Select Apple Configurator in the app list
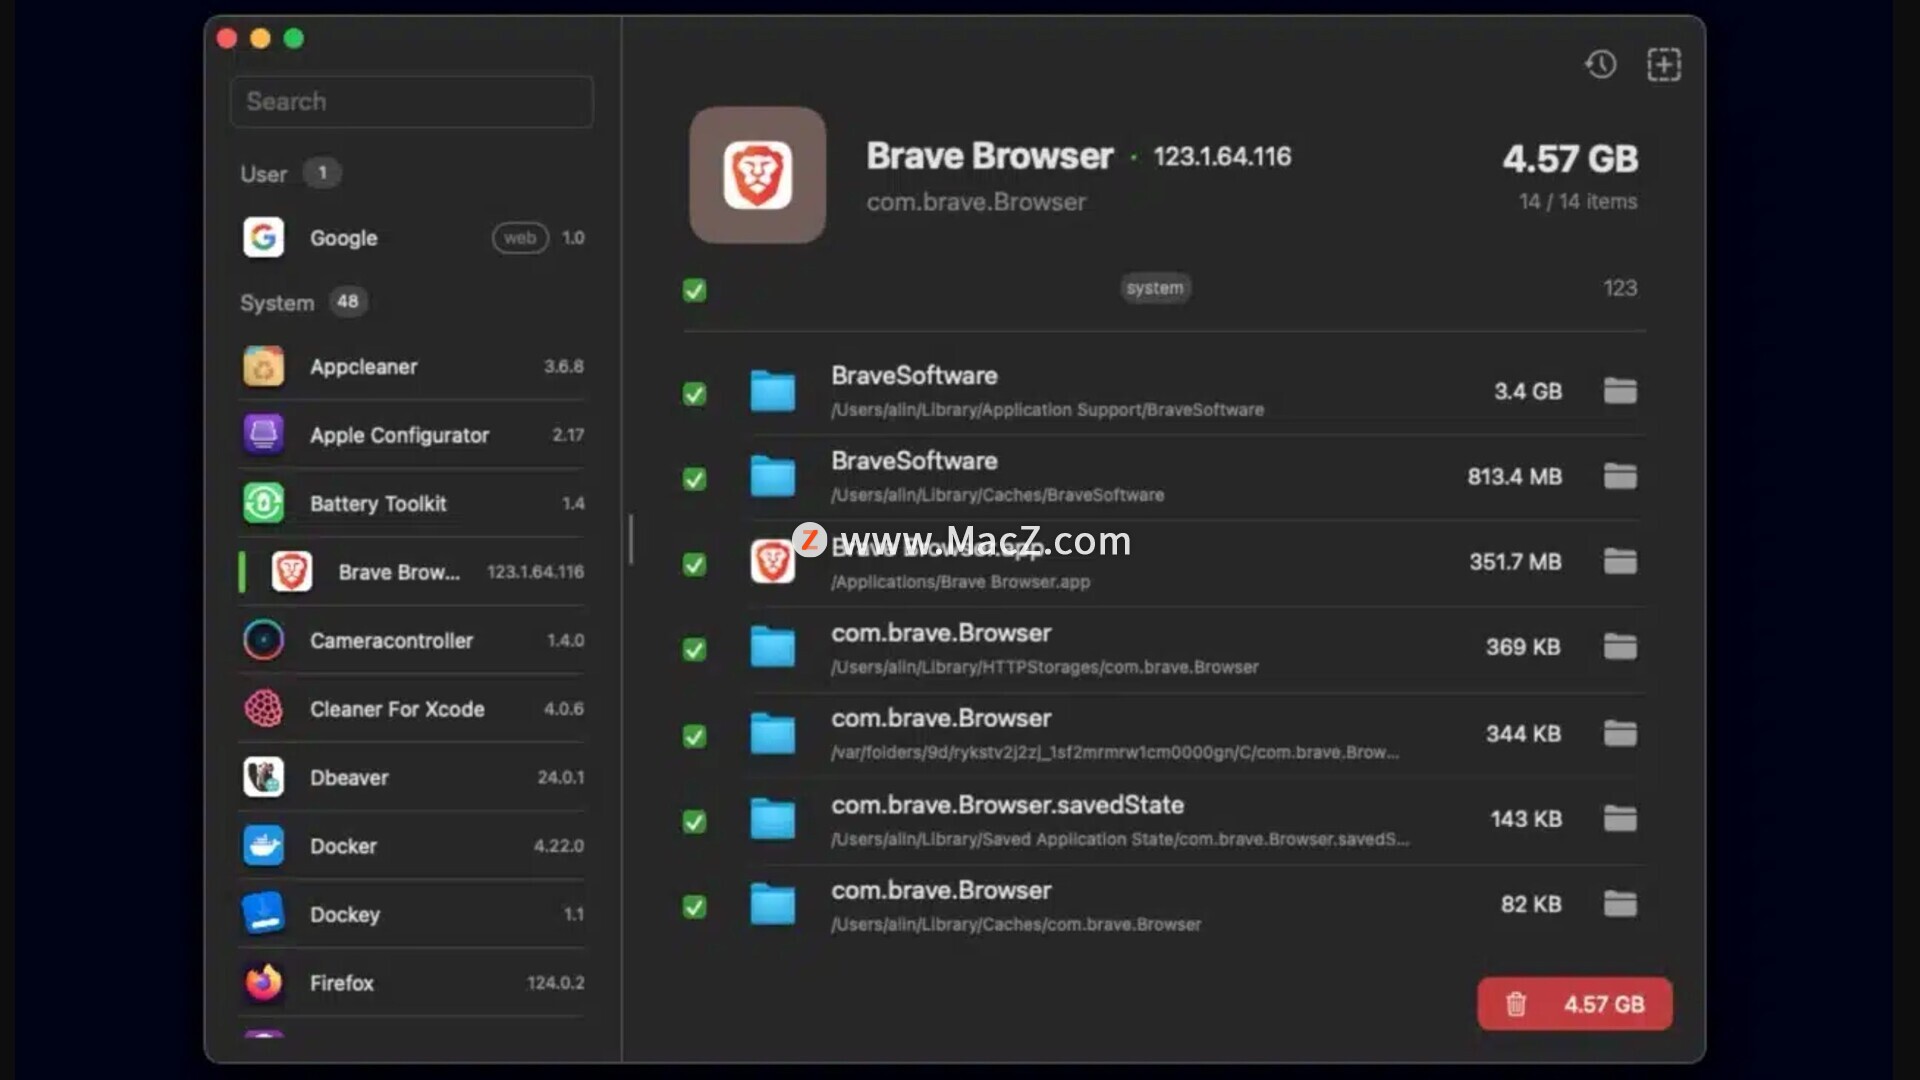Image resolution: width=1920 pixels, height=1080 pixels. coord(412,435)
